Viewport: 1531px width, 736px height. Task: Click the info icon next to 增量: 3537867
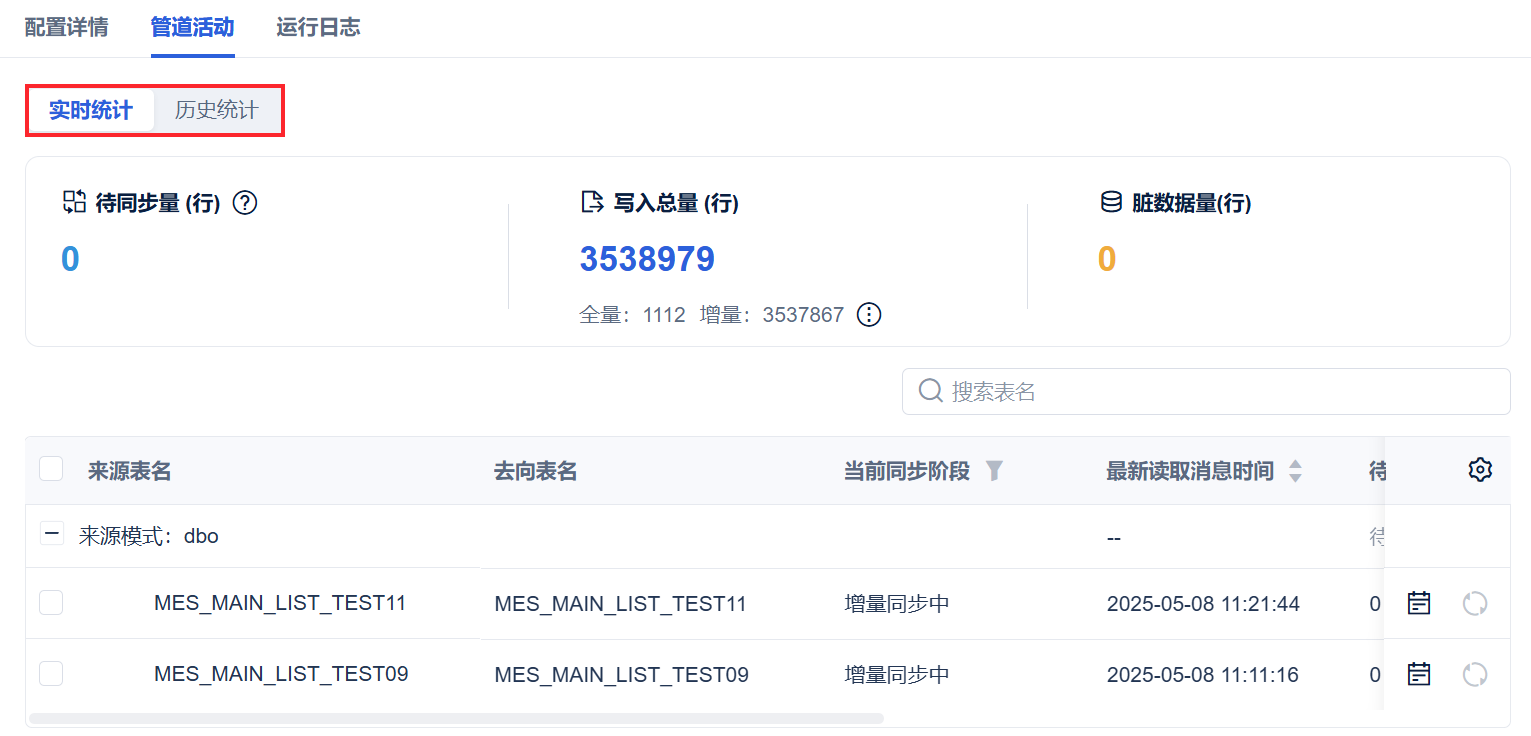(x=869, y=315)
